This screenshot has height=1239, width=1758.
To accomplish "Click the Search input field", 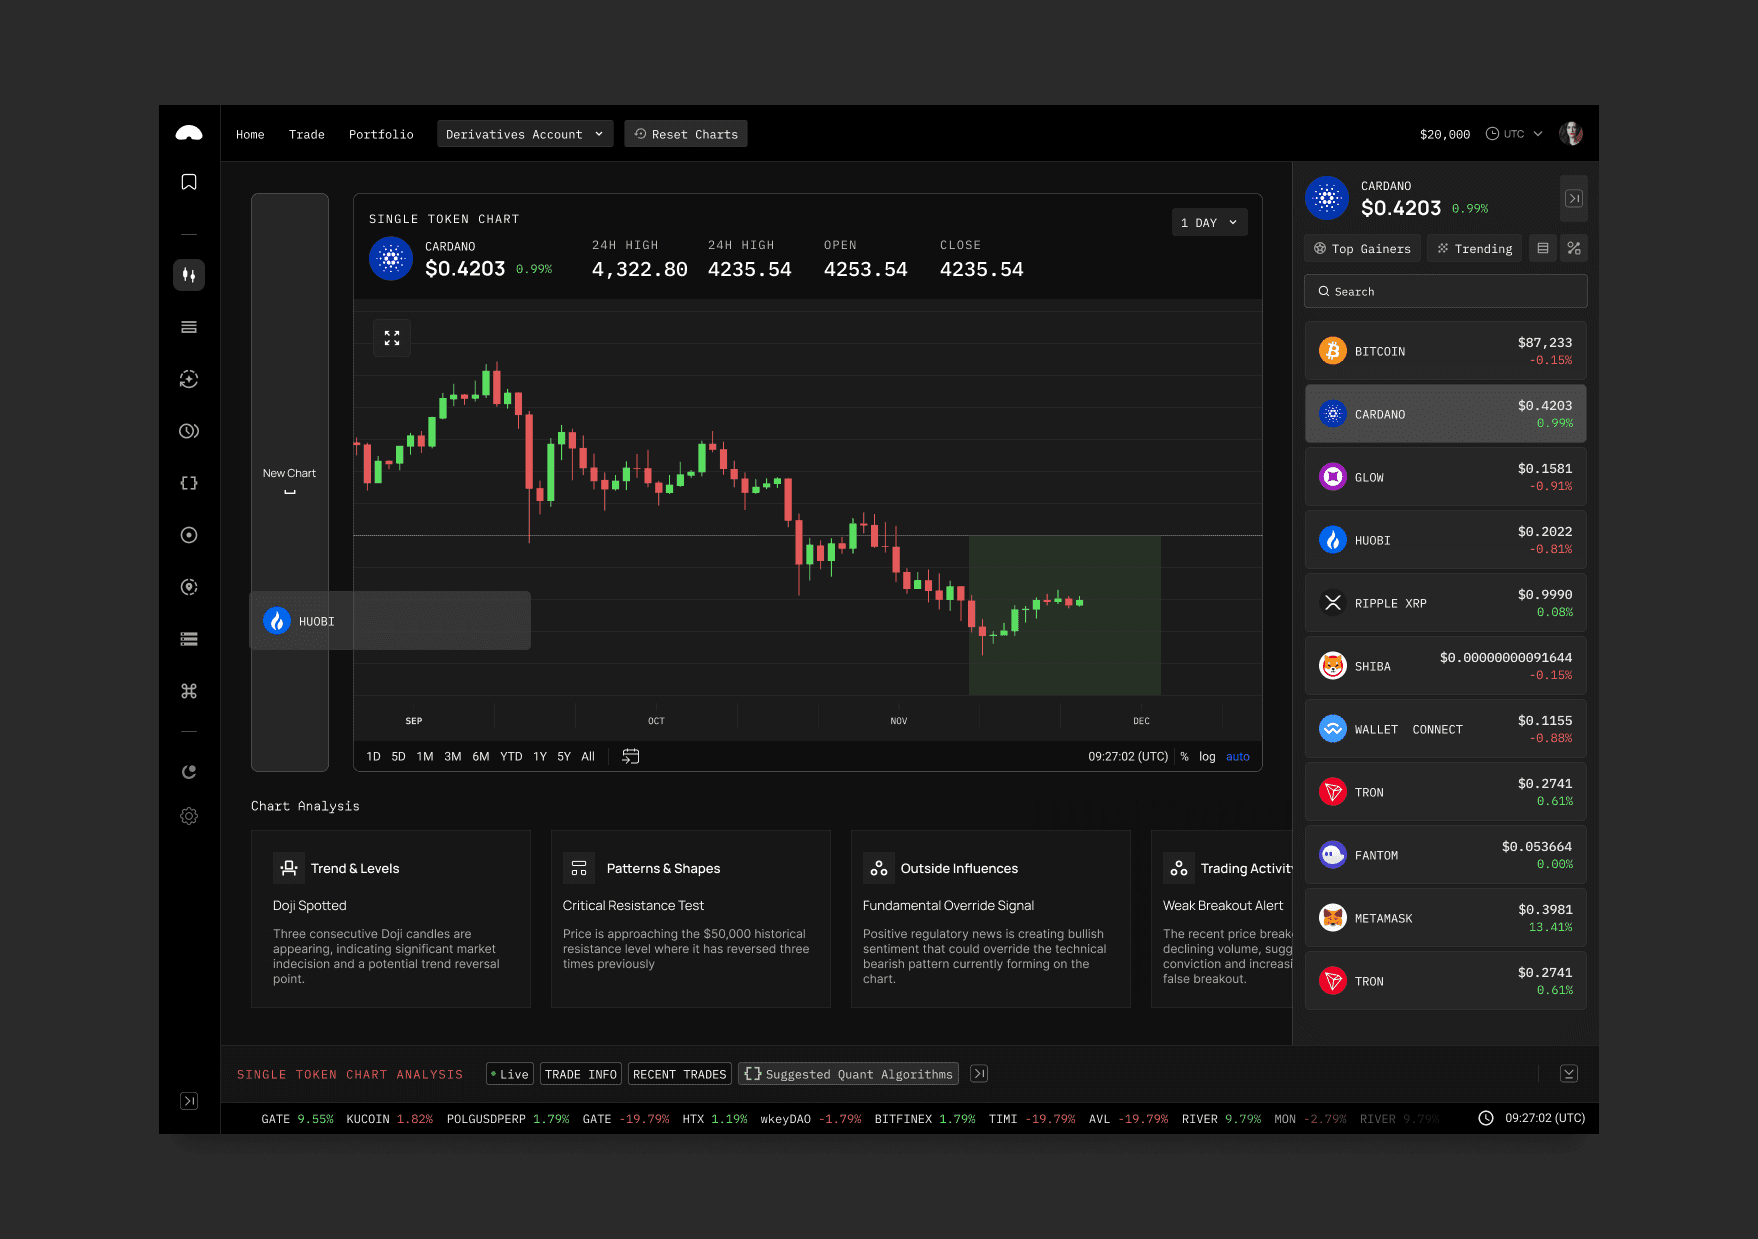I will [1446, 291].
